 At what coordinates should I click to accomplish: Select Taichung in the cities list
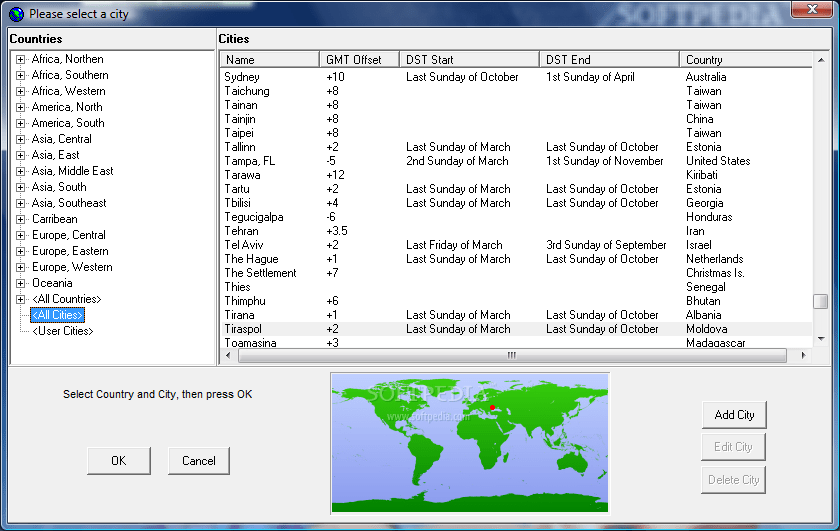(x=247, y=91)
